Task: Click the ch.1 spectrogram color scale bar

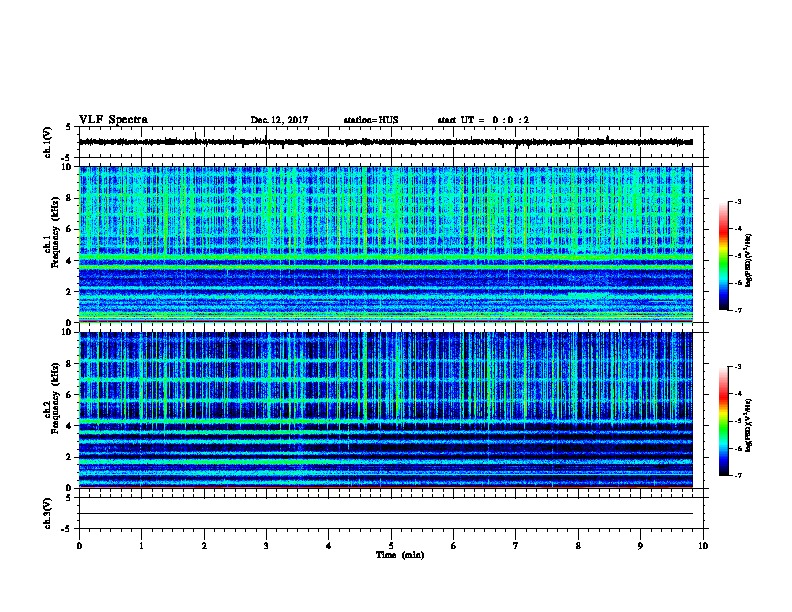Action: point(723,256)
